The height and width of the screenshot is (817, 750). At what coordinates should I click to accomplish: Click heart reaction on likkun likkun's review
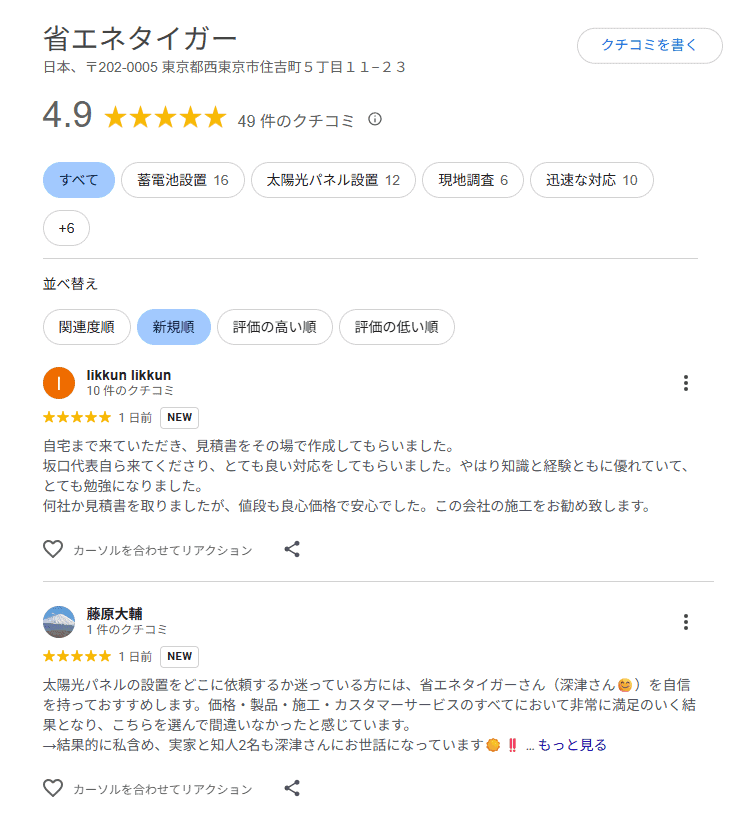click(x=53, y=549)
